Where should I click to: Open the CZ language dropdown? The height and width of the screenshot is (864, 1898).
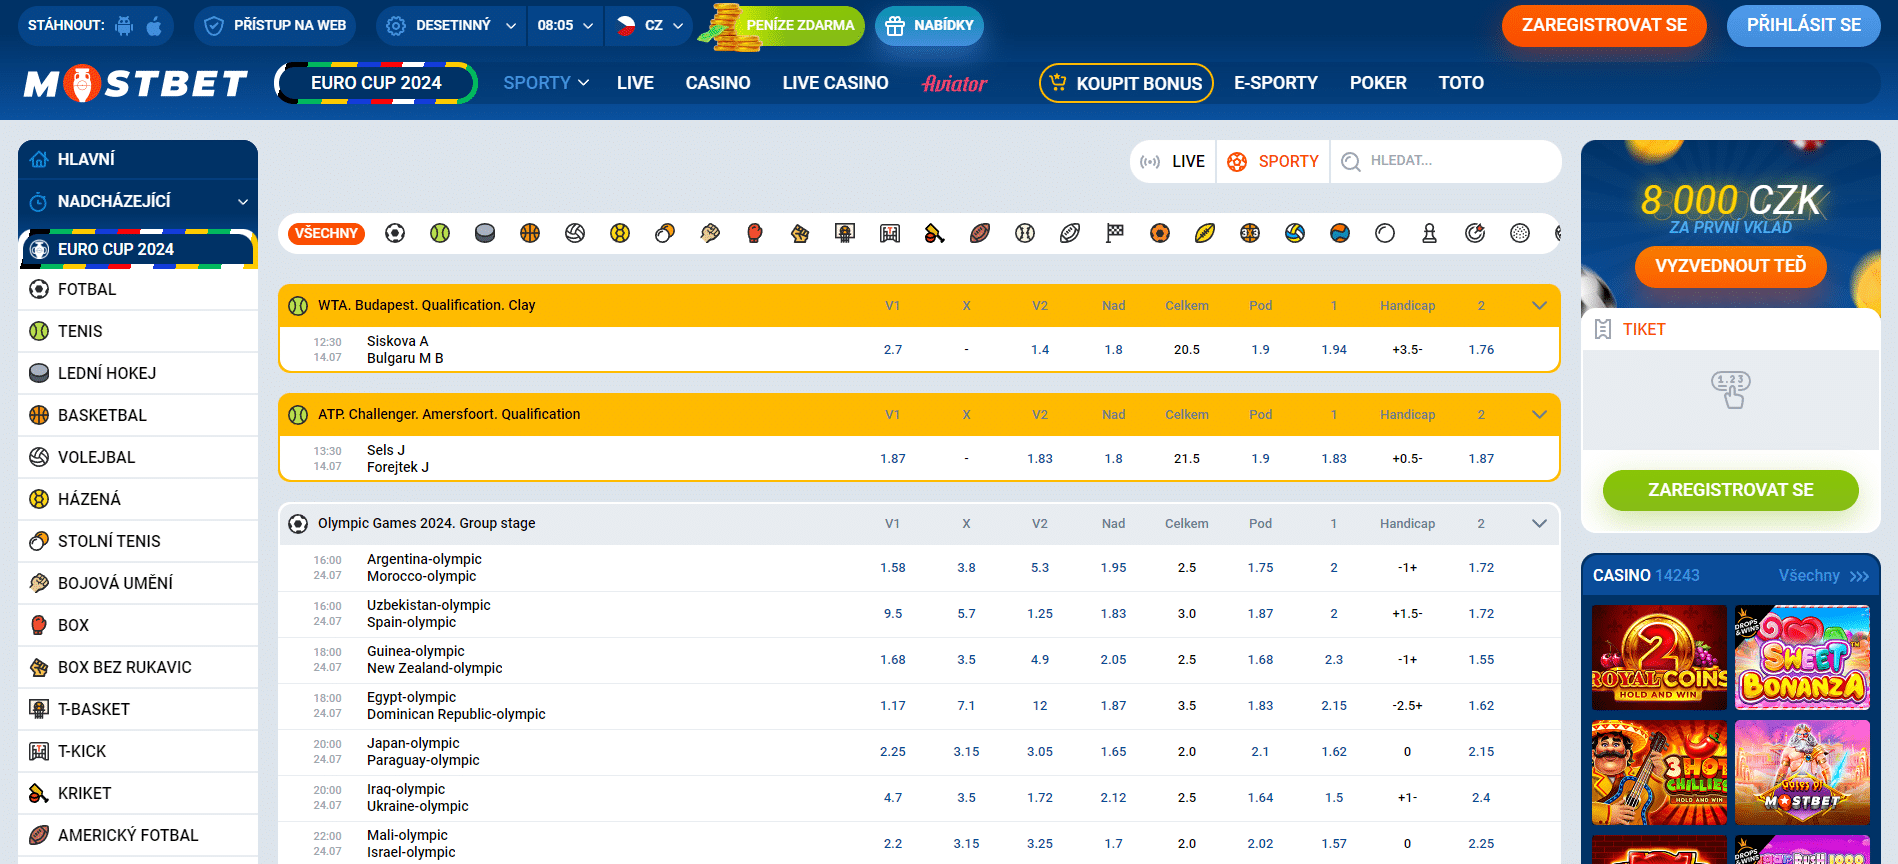(x=649, y=26)
